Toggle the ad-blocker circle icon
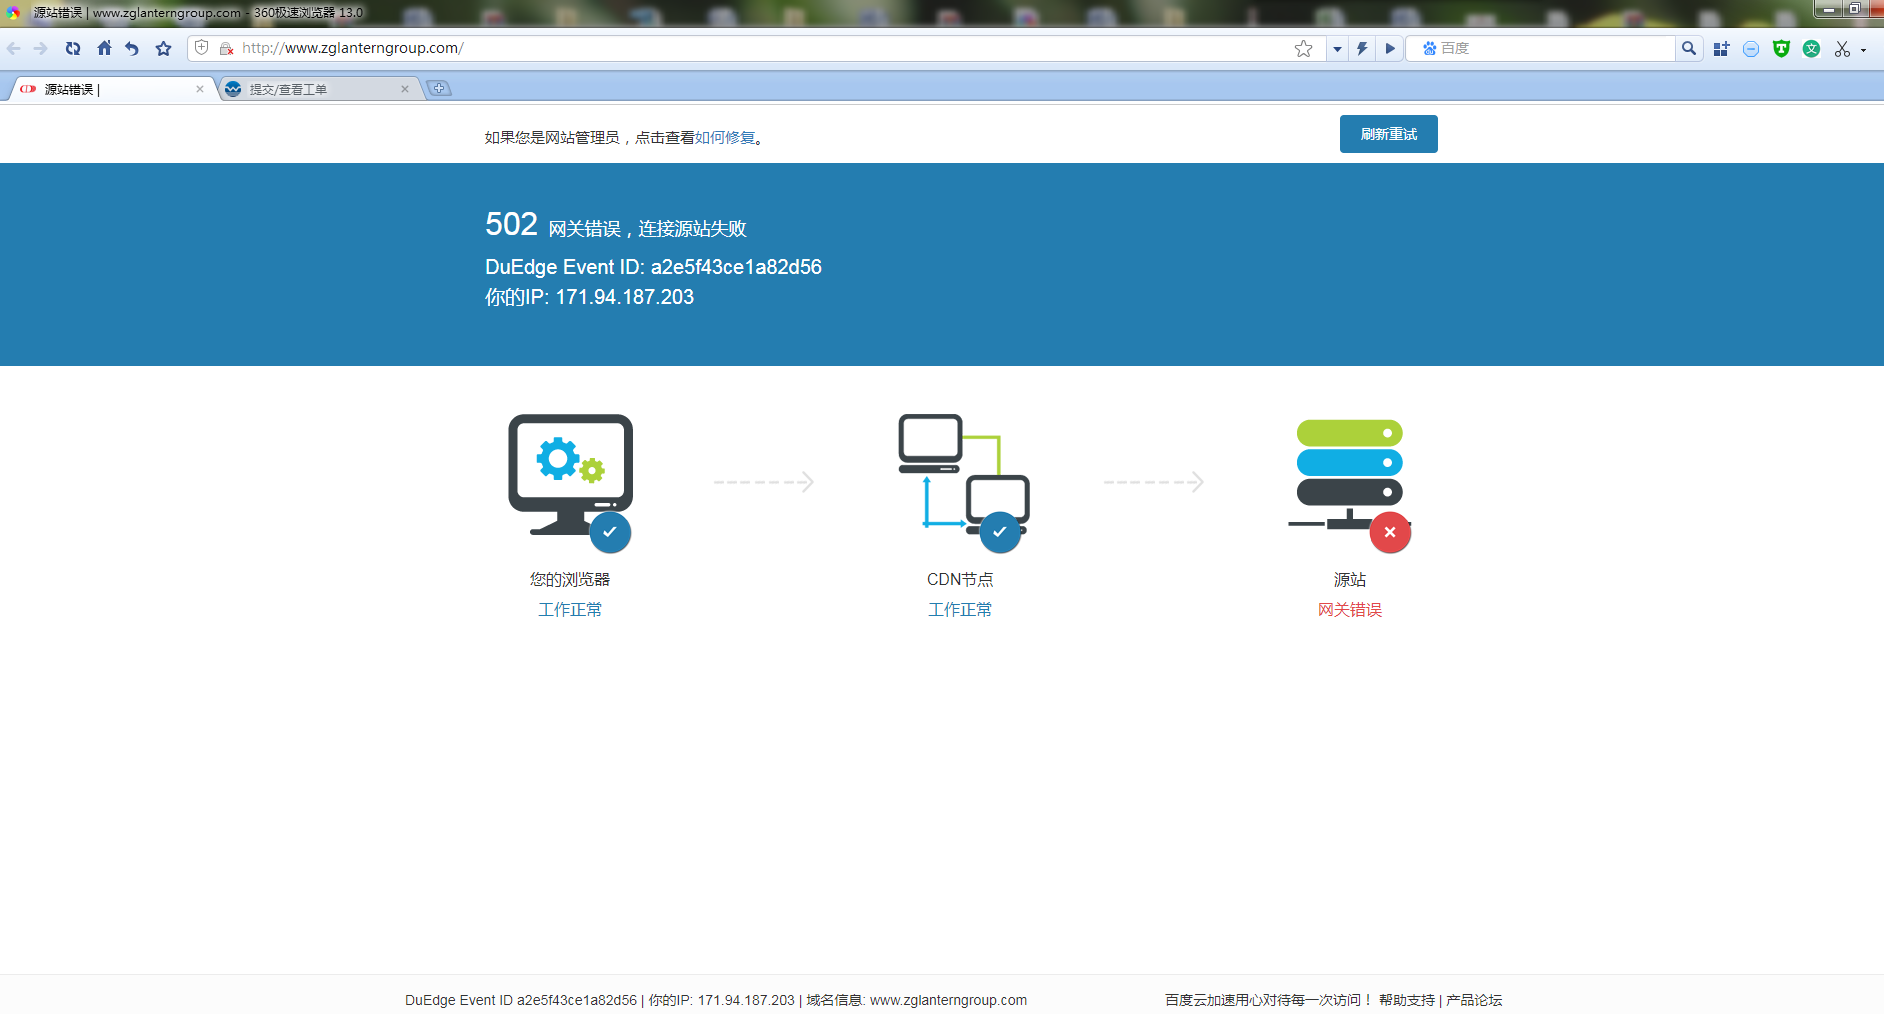Image resolution: width=1884 pixels, height=1014 pixels. coord(1751,47)
